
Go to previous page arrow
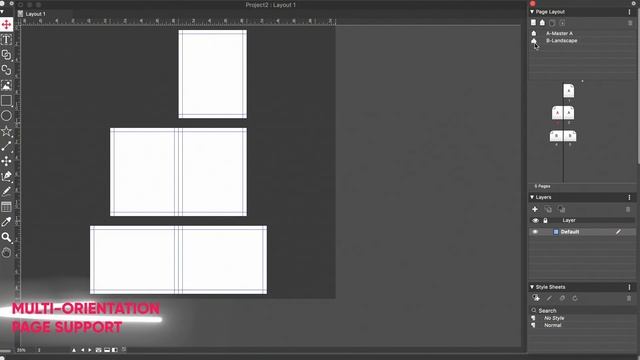tap(82, 350)
